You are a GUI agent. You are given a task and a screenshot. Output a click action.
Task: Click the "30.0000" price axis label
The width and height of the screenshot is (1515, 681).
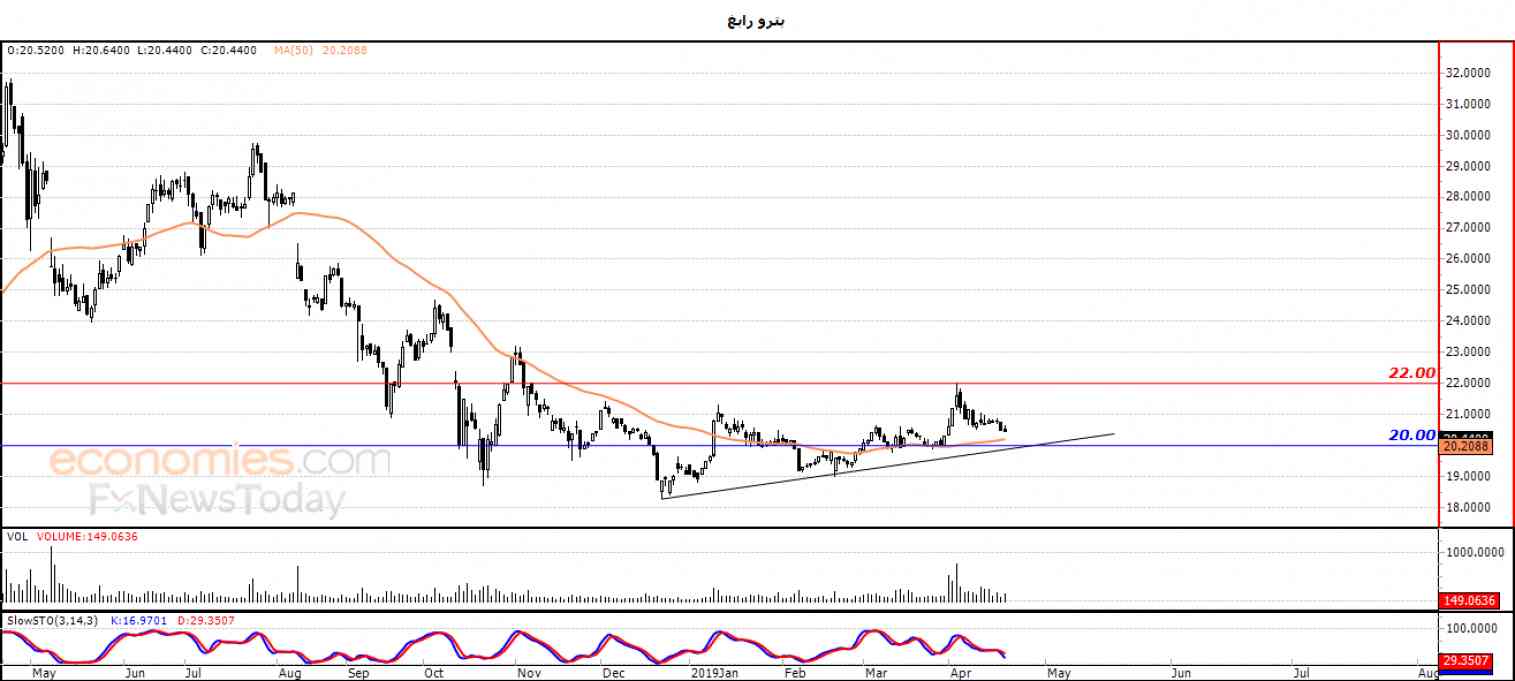tap(1468, 135)
